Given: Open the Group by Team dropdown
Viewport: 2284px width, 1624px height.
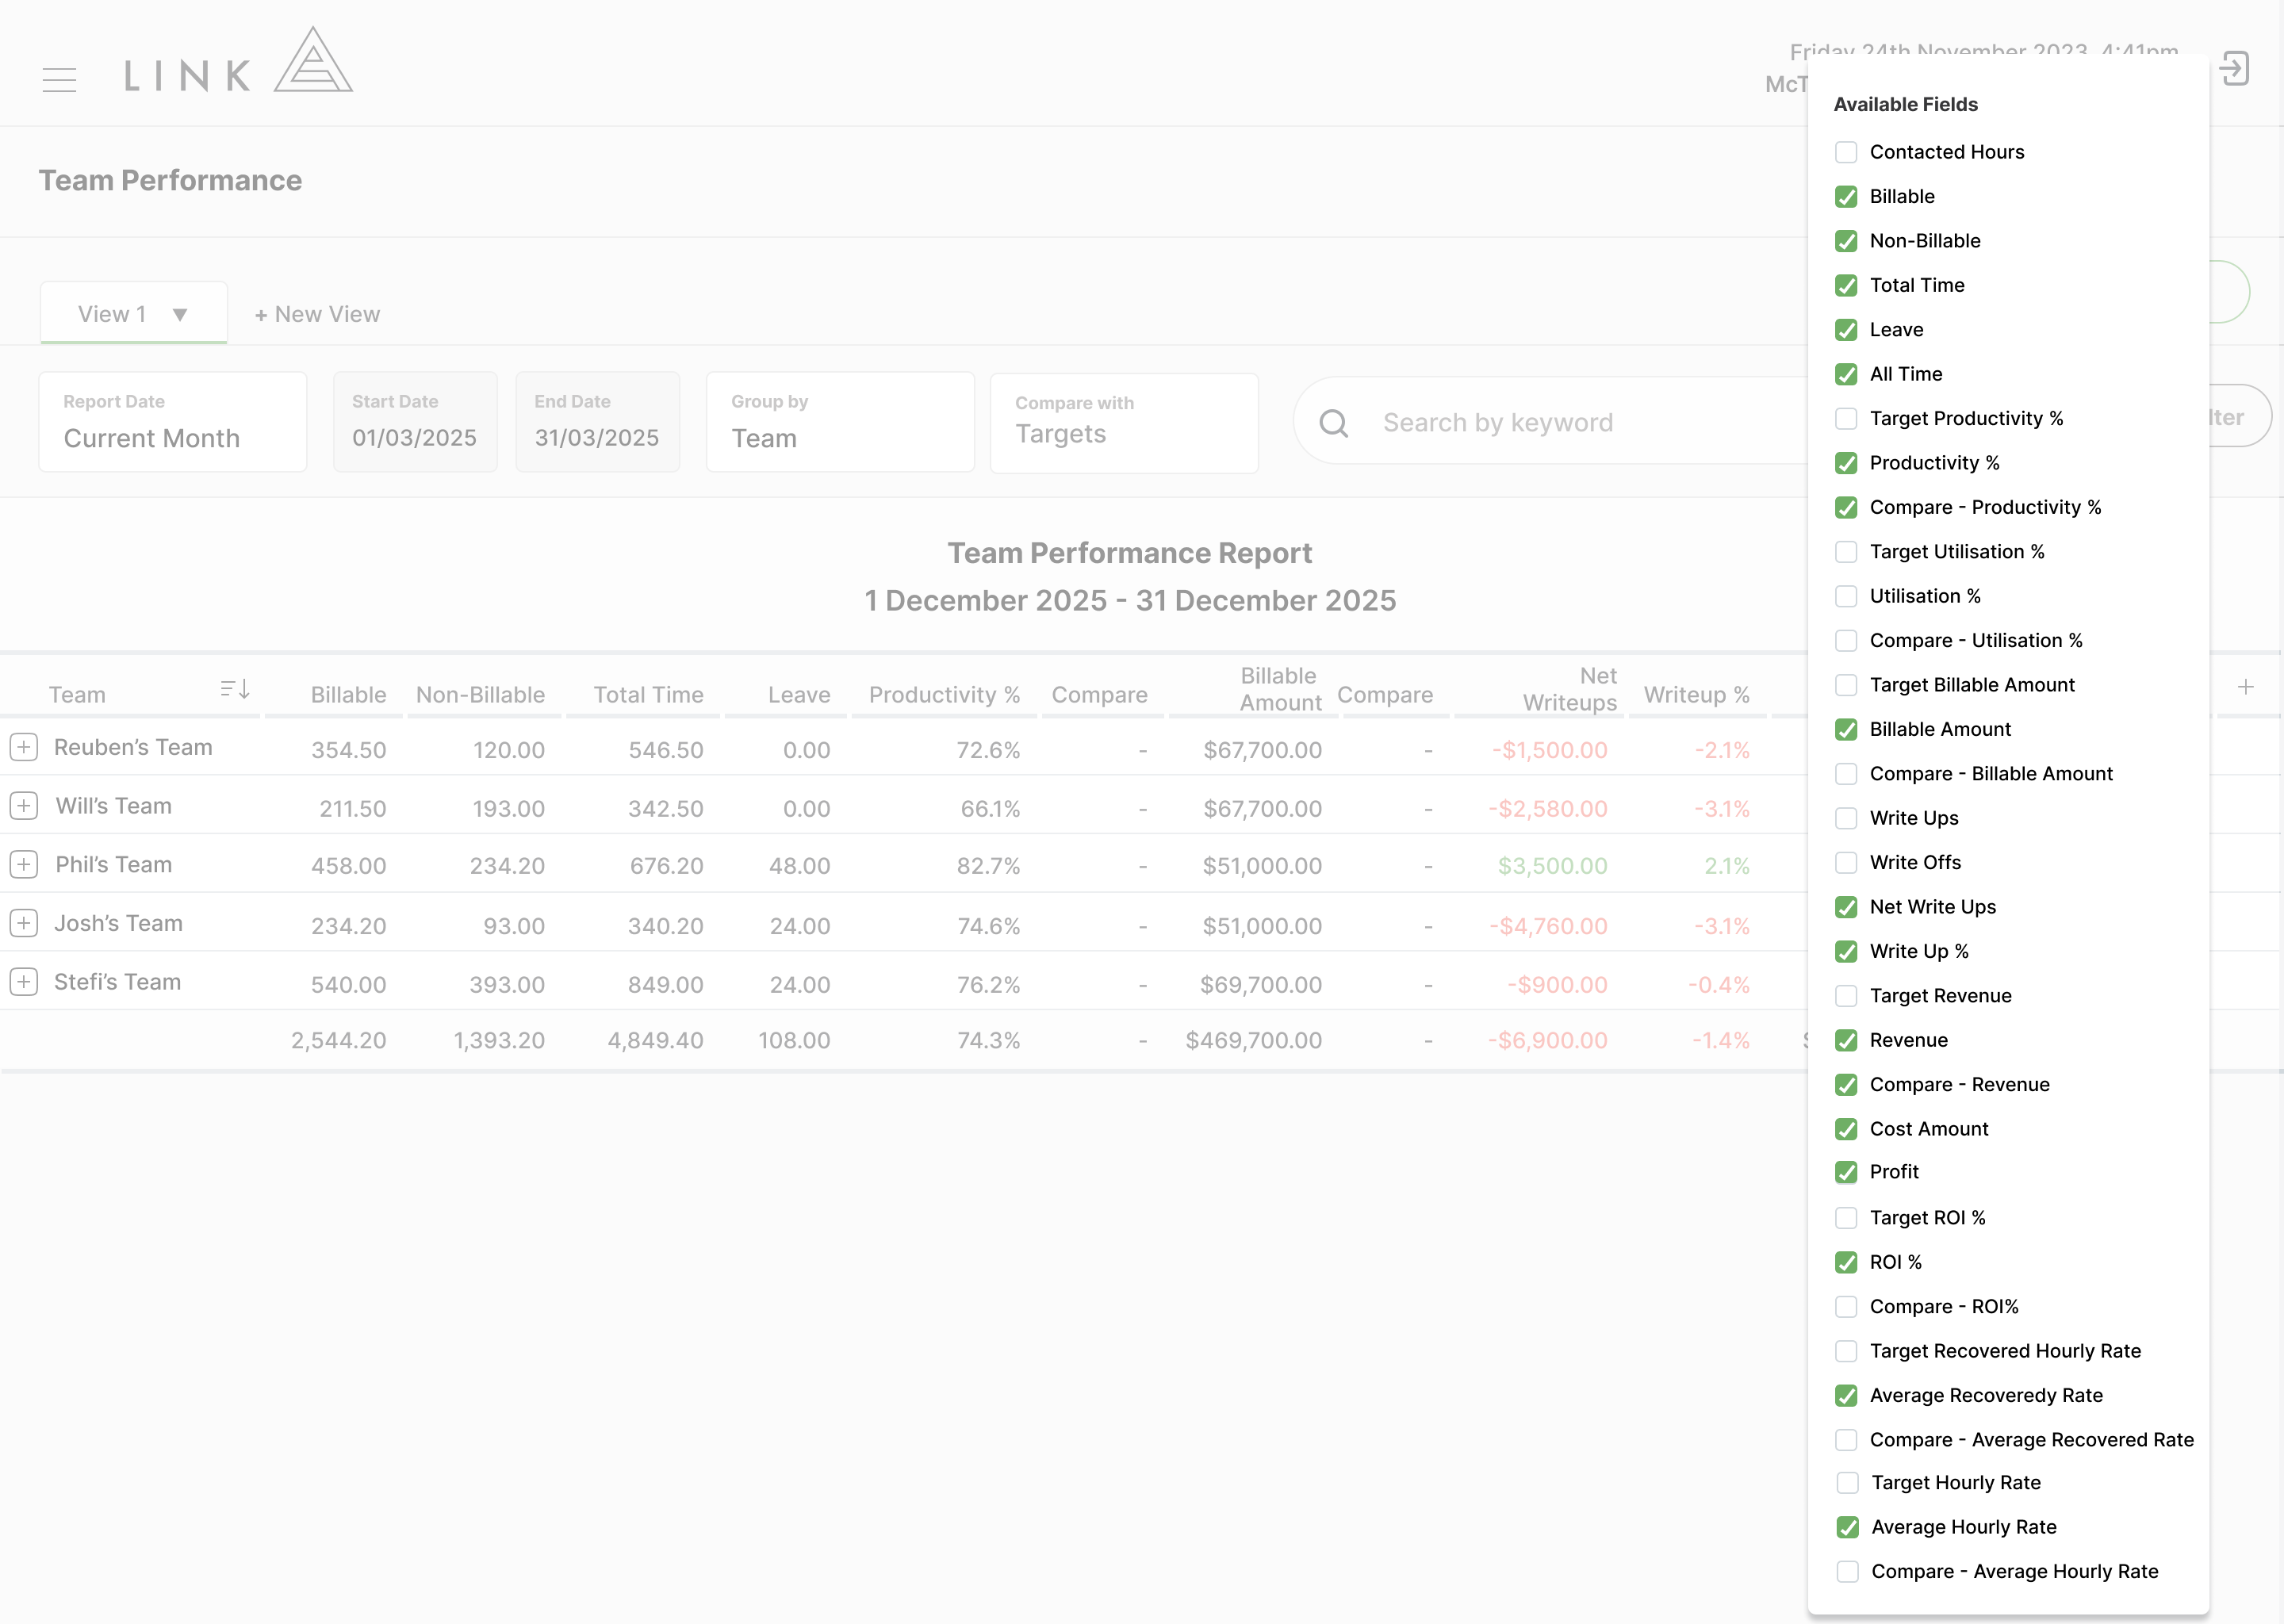Looking at the screenshot, I should point(840,422).
